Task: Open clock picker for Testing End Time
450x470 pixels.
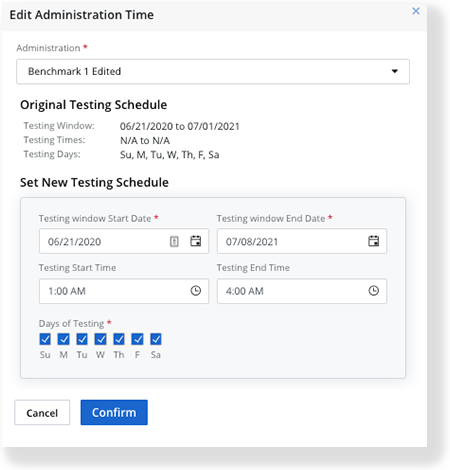Action: point(373,291)
